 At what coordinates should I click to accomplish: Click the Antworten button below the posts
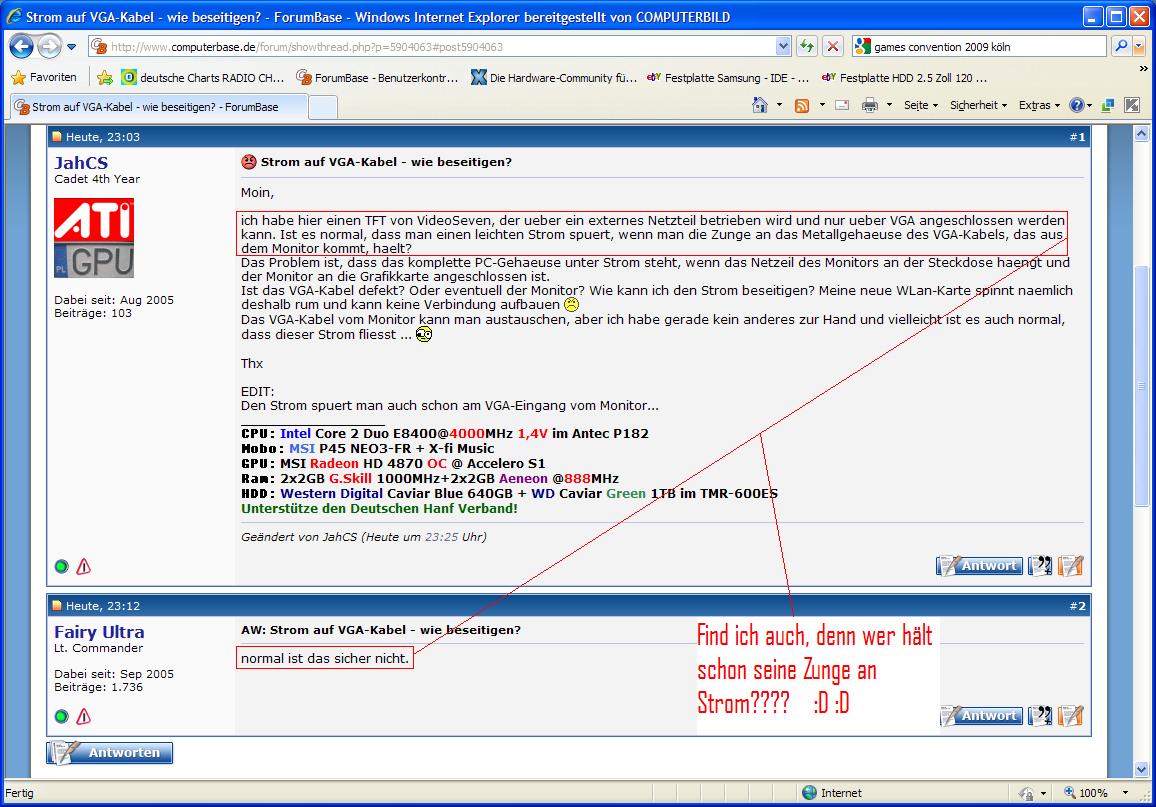point(110,752)
